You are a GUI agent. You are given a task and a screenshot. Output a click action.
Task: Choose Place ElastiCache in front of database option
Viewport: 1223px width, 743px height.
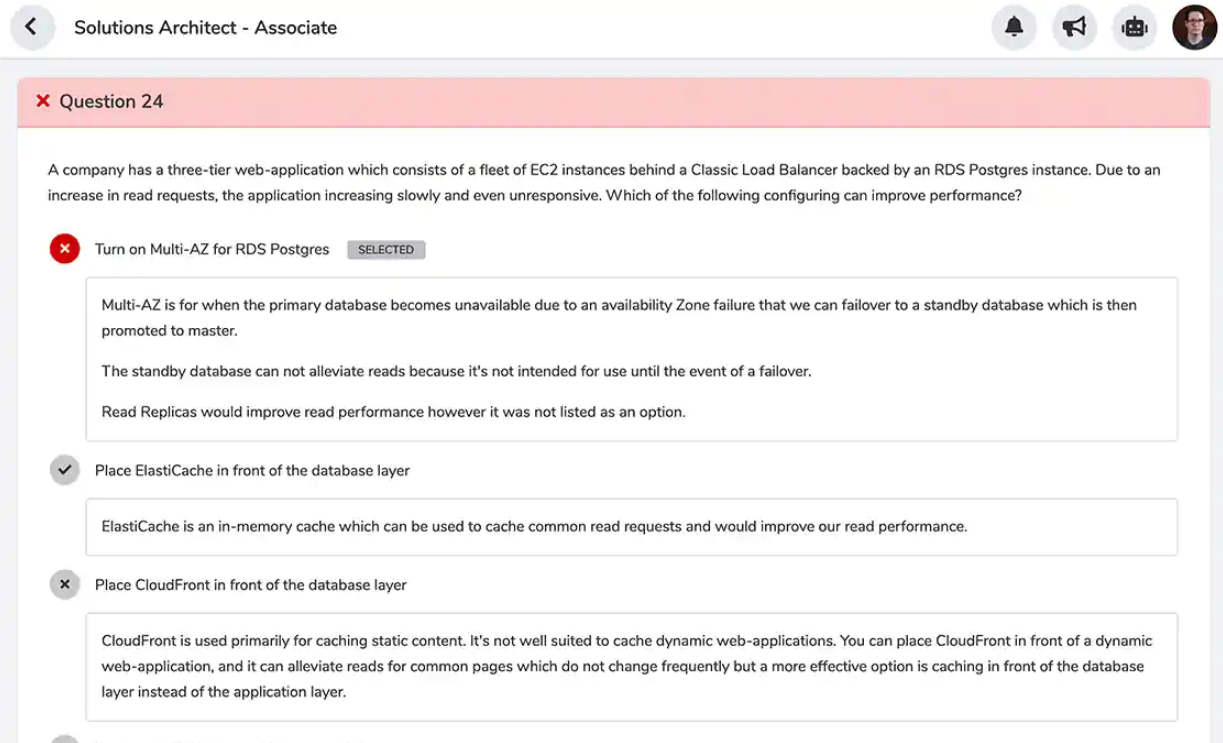(x=252, y=470)
